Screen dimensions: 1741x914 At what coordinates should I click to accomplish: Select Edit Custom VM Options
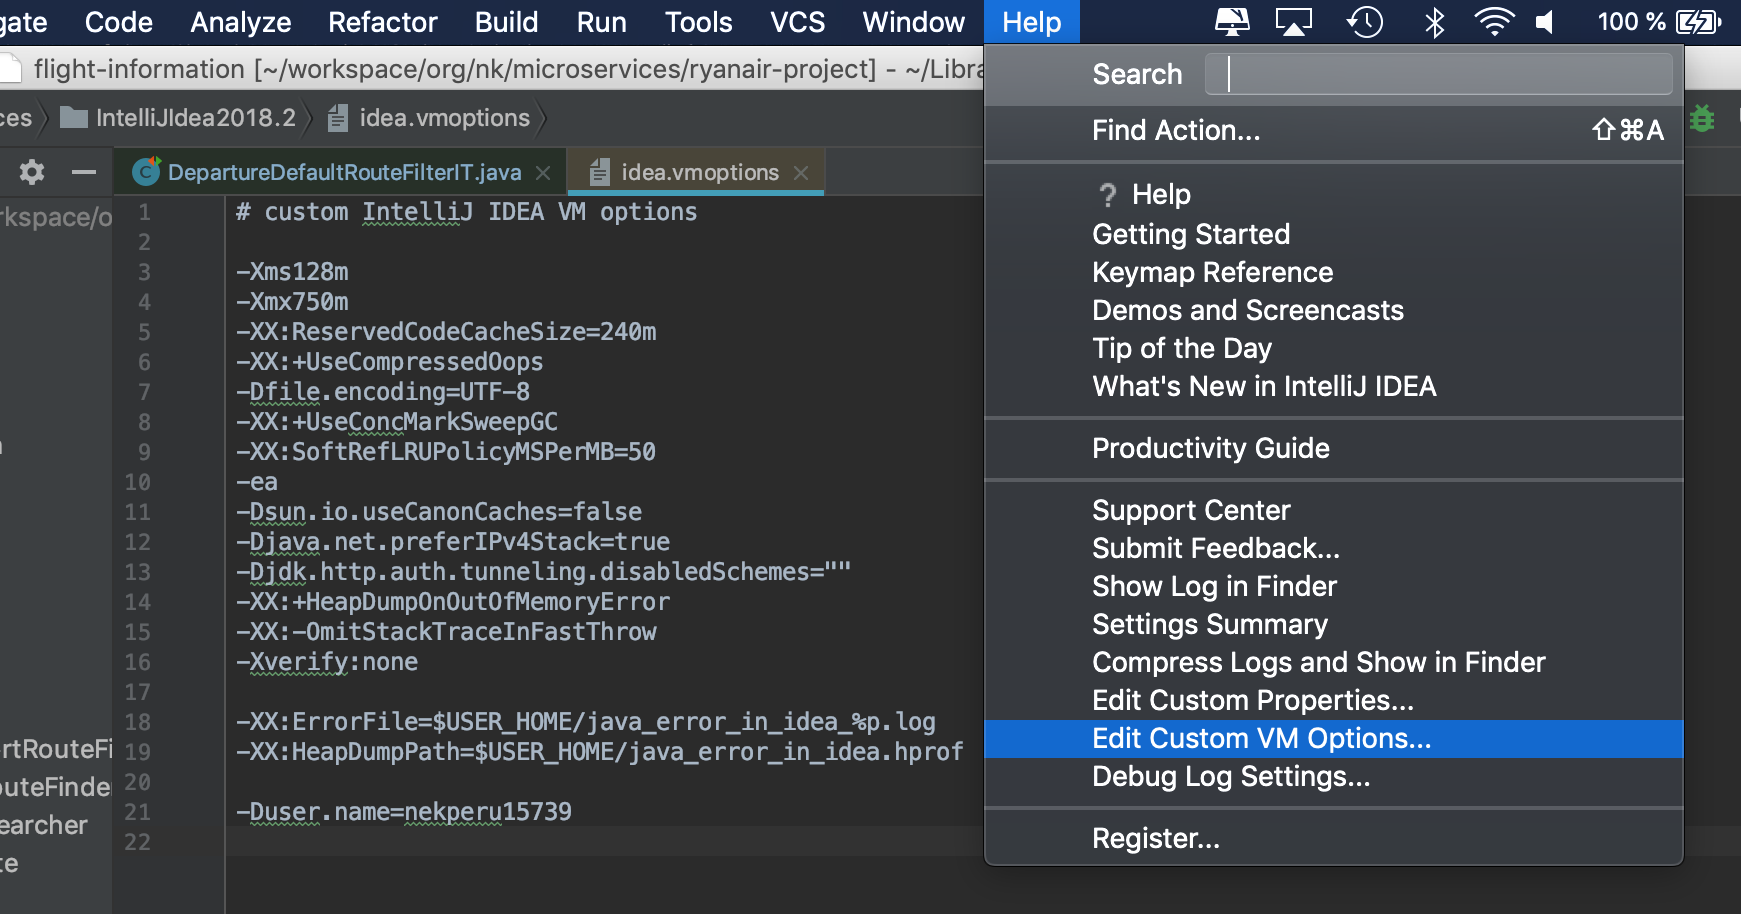[x=1334, y=738]
